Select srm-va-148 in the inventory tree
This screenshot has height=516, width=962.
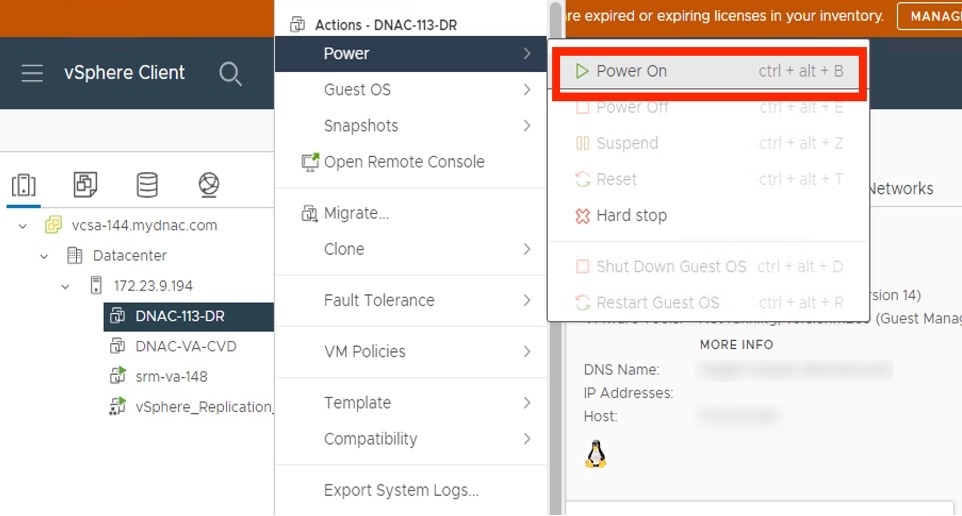pyautogui.click(x=171, y=376)
